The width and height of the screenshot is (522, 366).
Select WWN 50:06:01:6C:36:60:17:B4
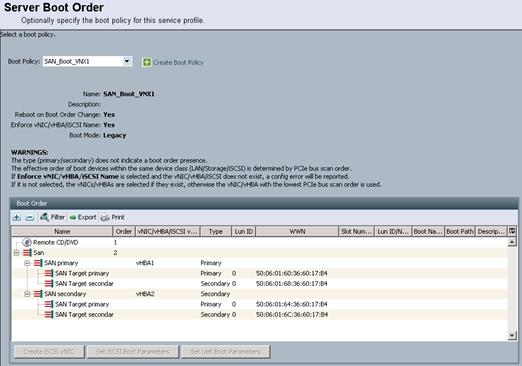292,315
